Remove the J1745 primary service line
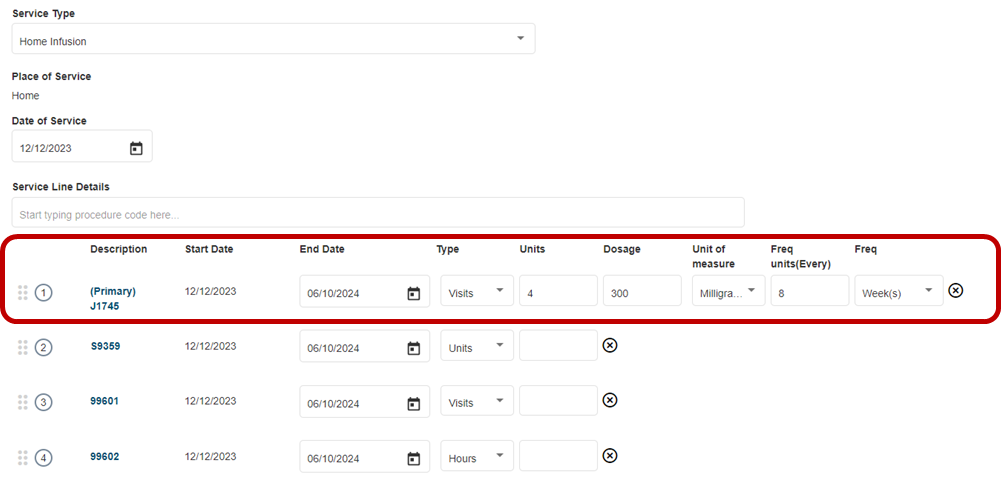 [955, 290]
